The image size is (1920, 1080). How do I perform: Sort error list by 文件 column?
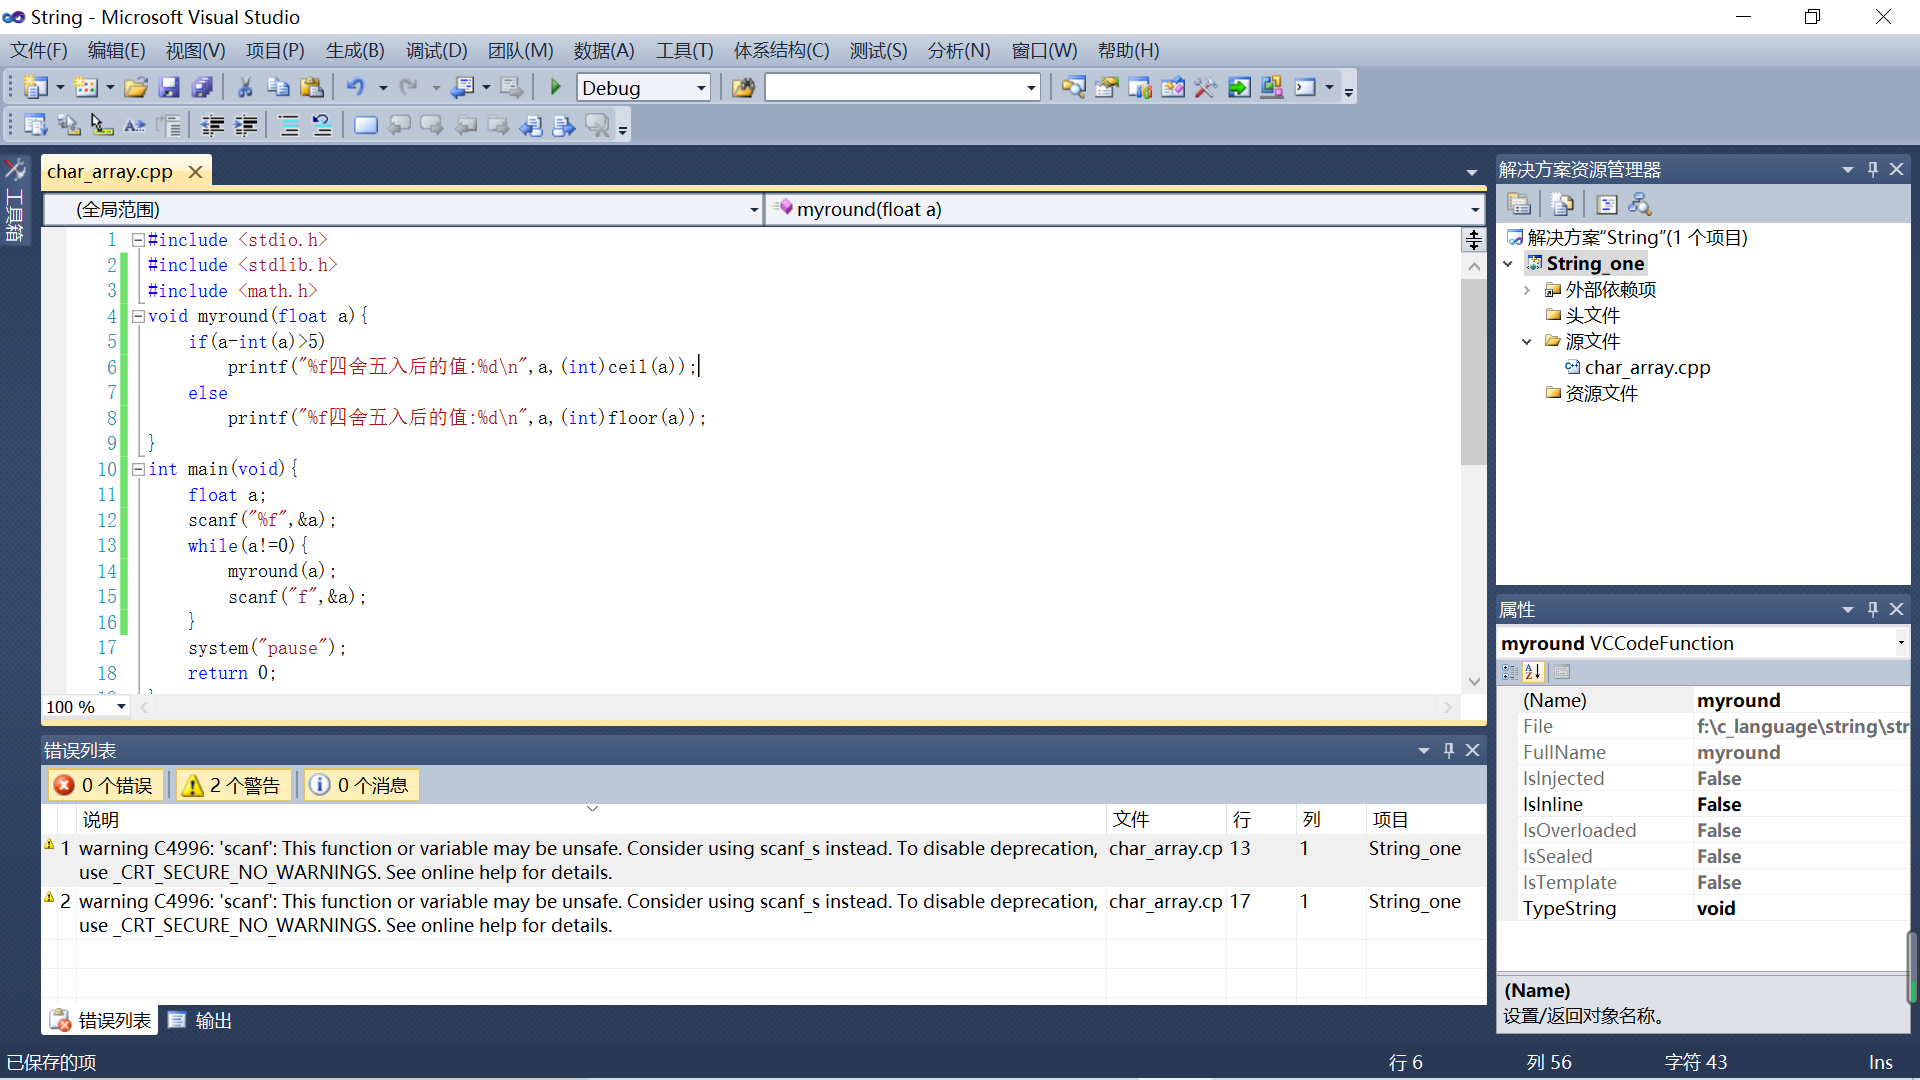point(1166,820)
